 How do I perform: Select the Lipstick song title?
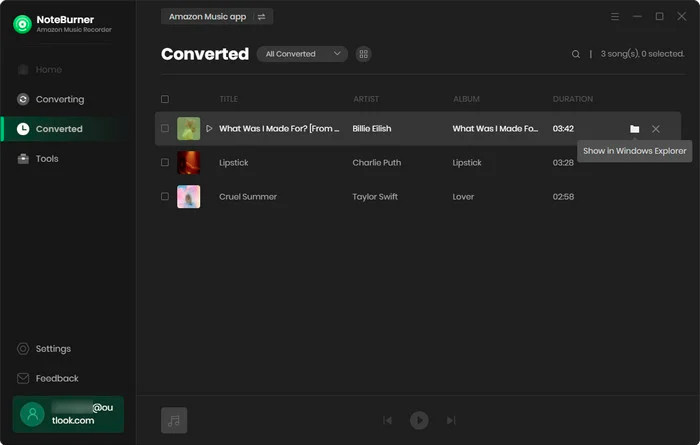[233, 162]
